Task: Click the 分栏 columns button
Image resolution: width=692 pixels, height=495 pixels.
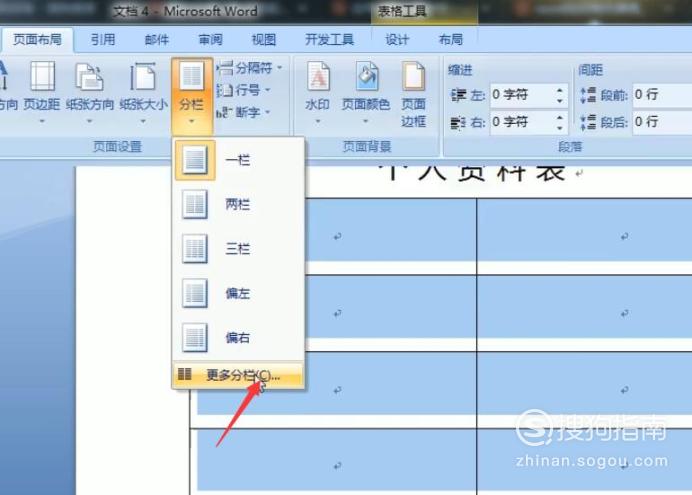Action: coord(192,94)
